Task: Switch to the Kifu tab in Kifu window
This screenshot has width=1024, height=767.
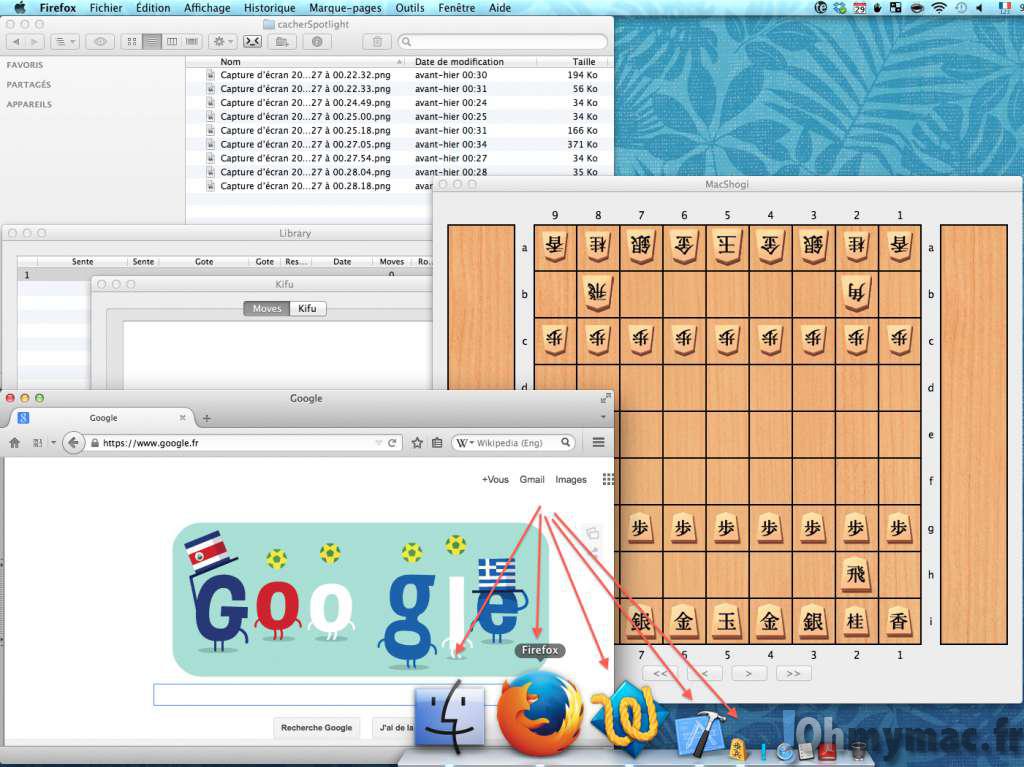Action: [x=308, y=308]
